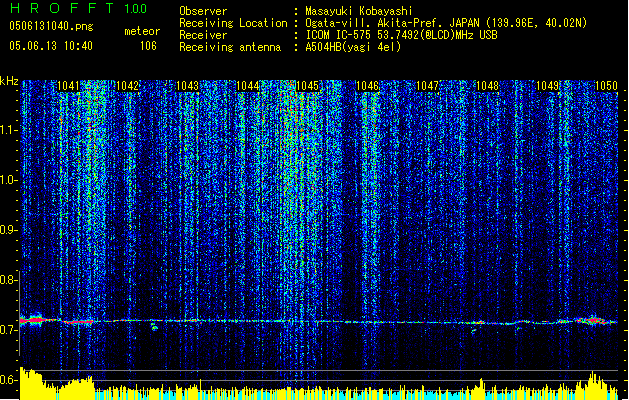Click the 1044 time marker

tap(248, 86)
